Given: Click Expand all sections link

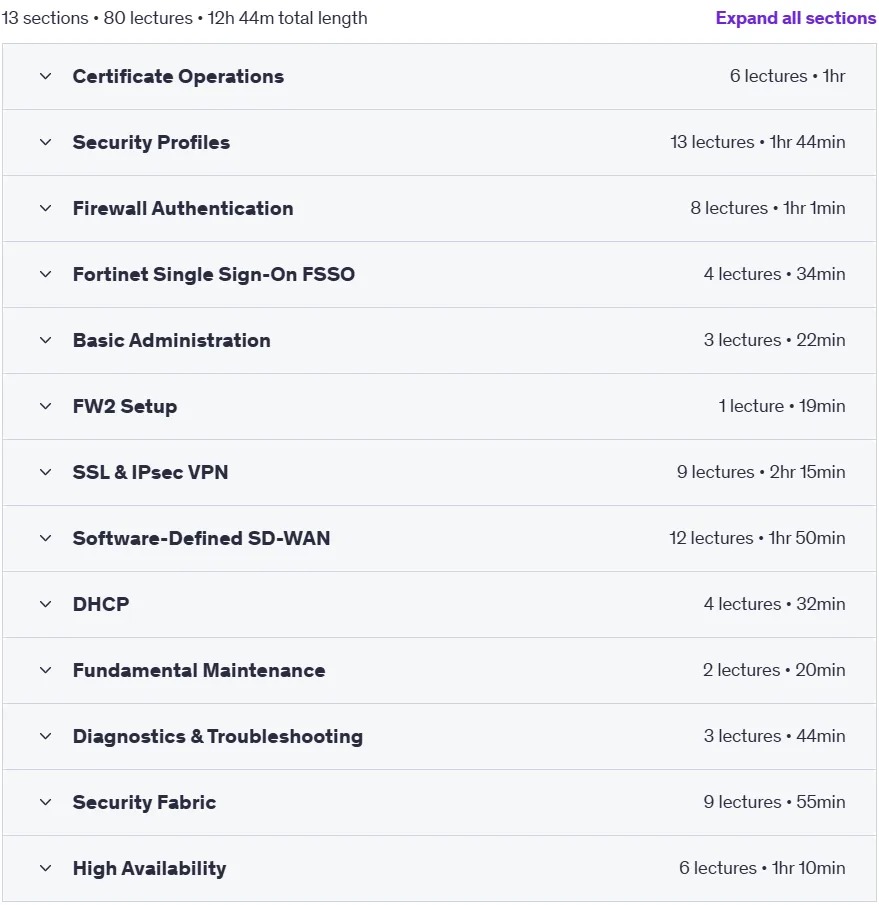Looking at the screenshot, I should point(796,18).
